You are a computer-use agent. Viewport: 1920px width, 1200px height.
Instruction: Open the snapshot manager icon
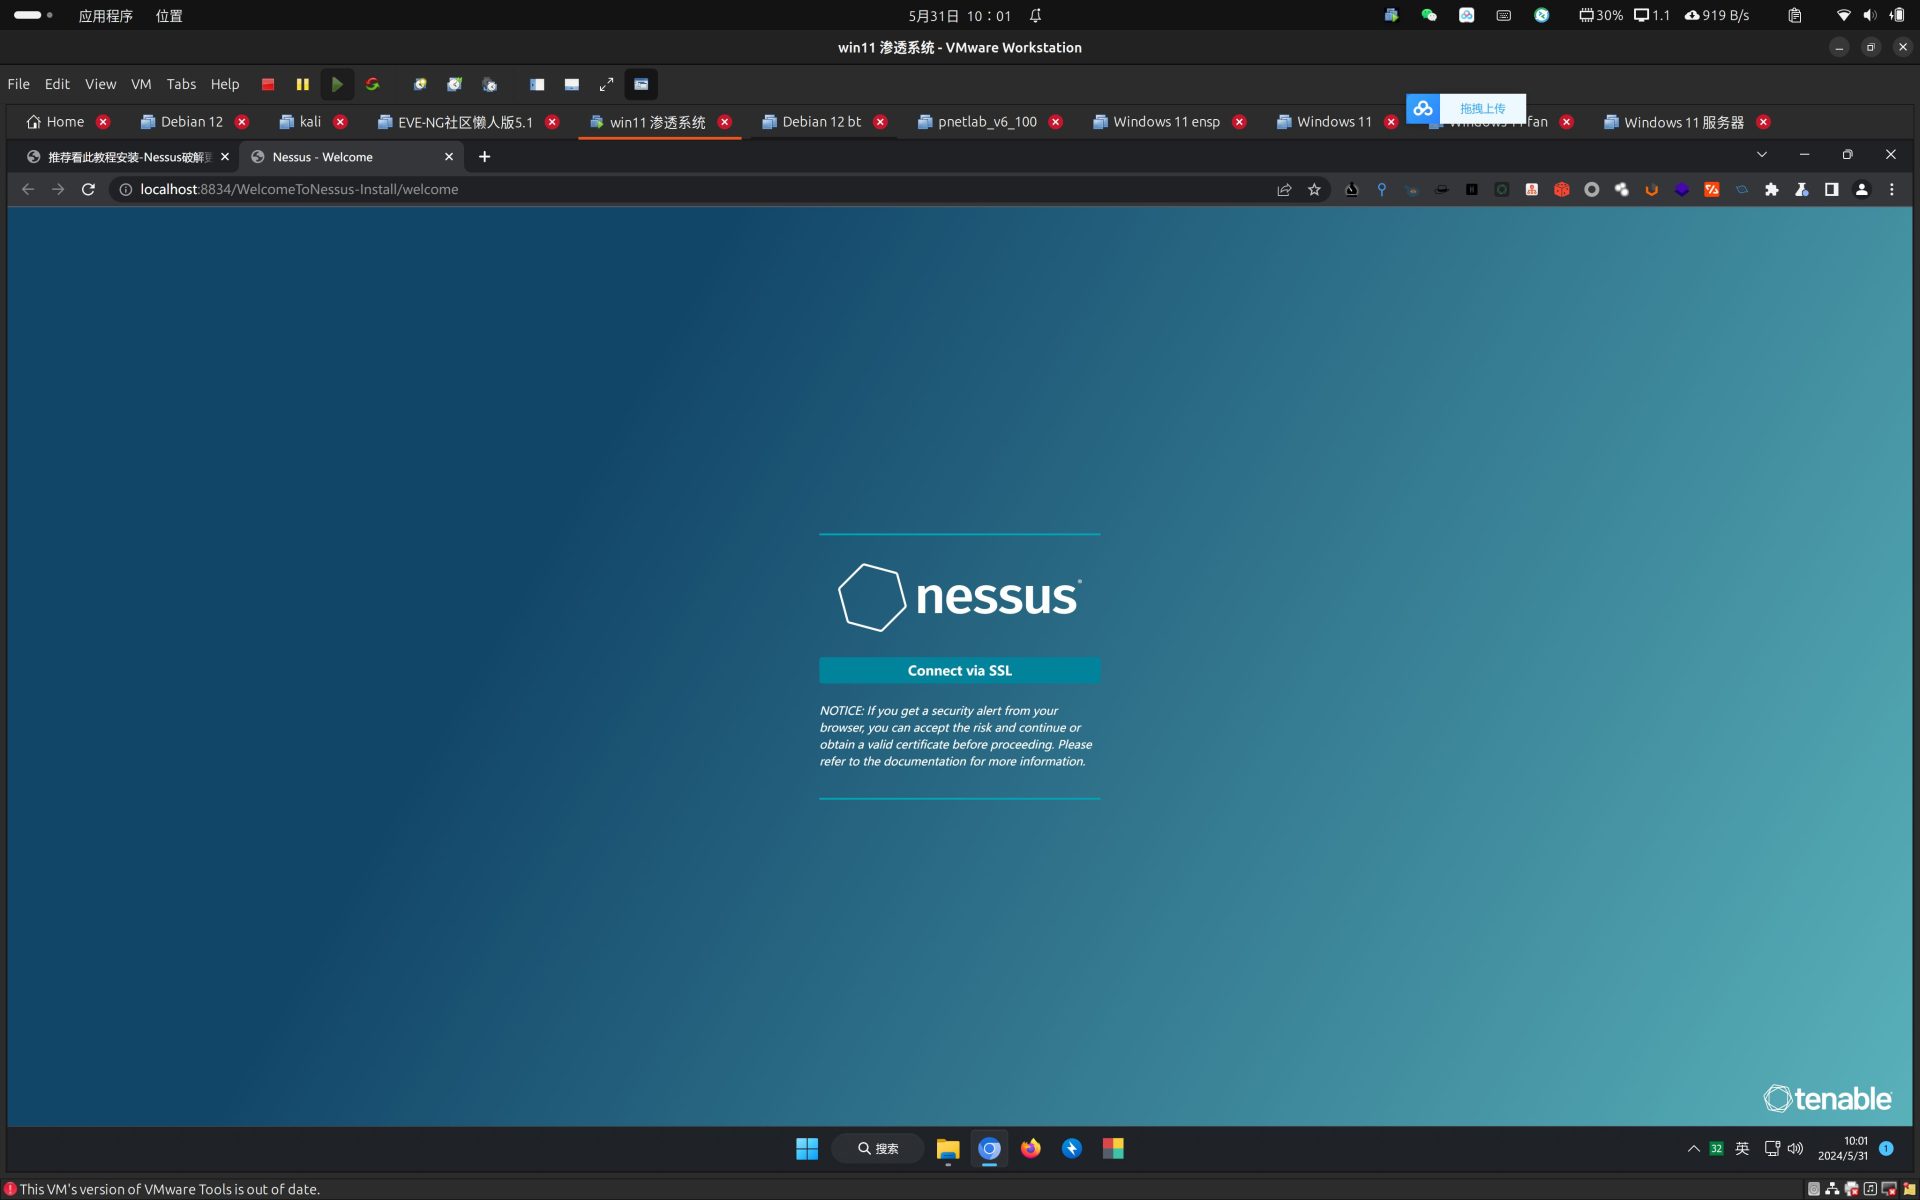(489, 85)
